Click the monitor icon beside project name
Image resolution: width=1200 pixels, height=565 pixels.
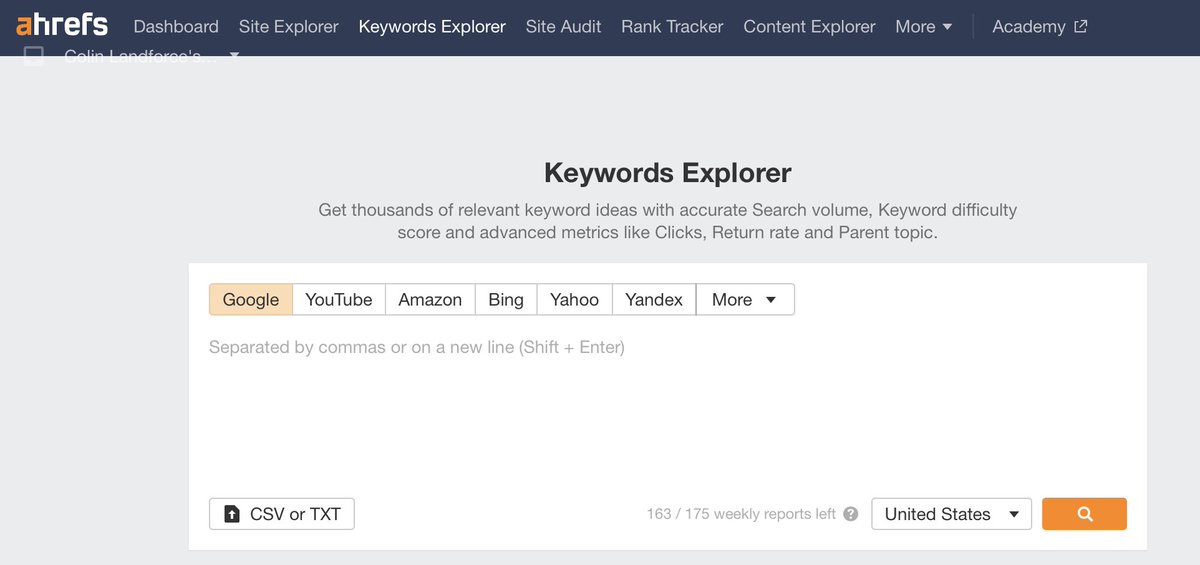(34, 56)
